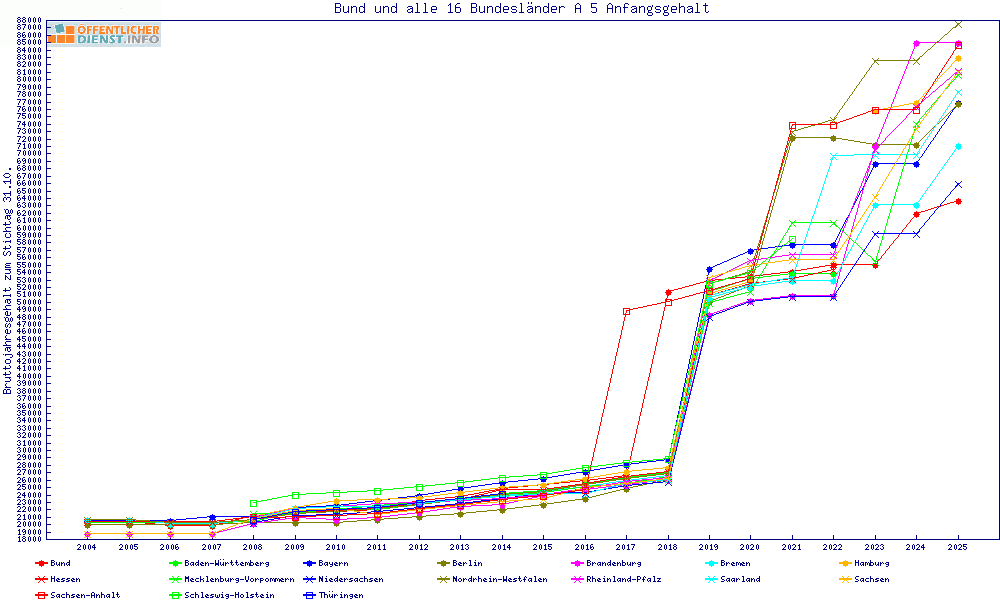Click the magenta Brandenburg legend marker
This screenshot has height=600, width=1000.
pyautogui.click(x=576, y=563)
